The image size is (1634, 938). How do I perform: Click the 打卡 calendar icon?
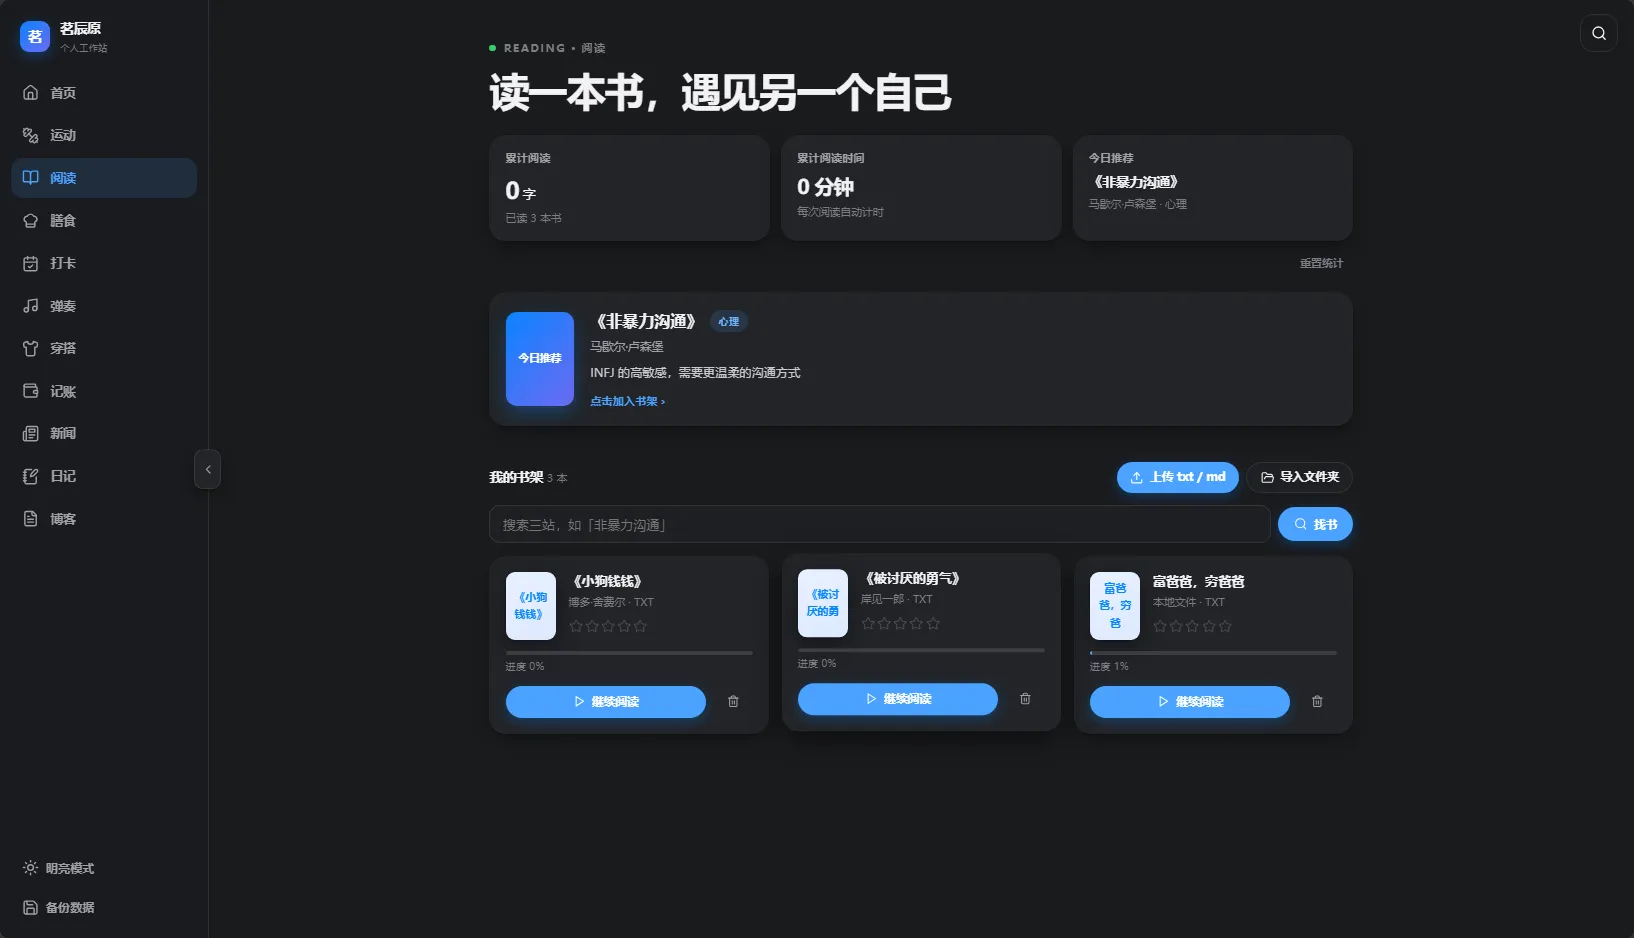31,263
